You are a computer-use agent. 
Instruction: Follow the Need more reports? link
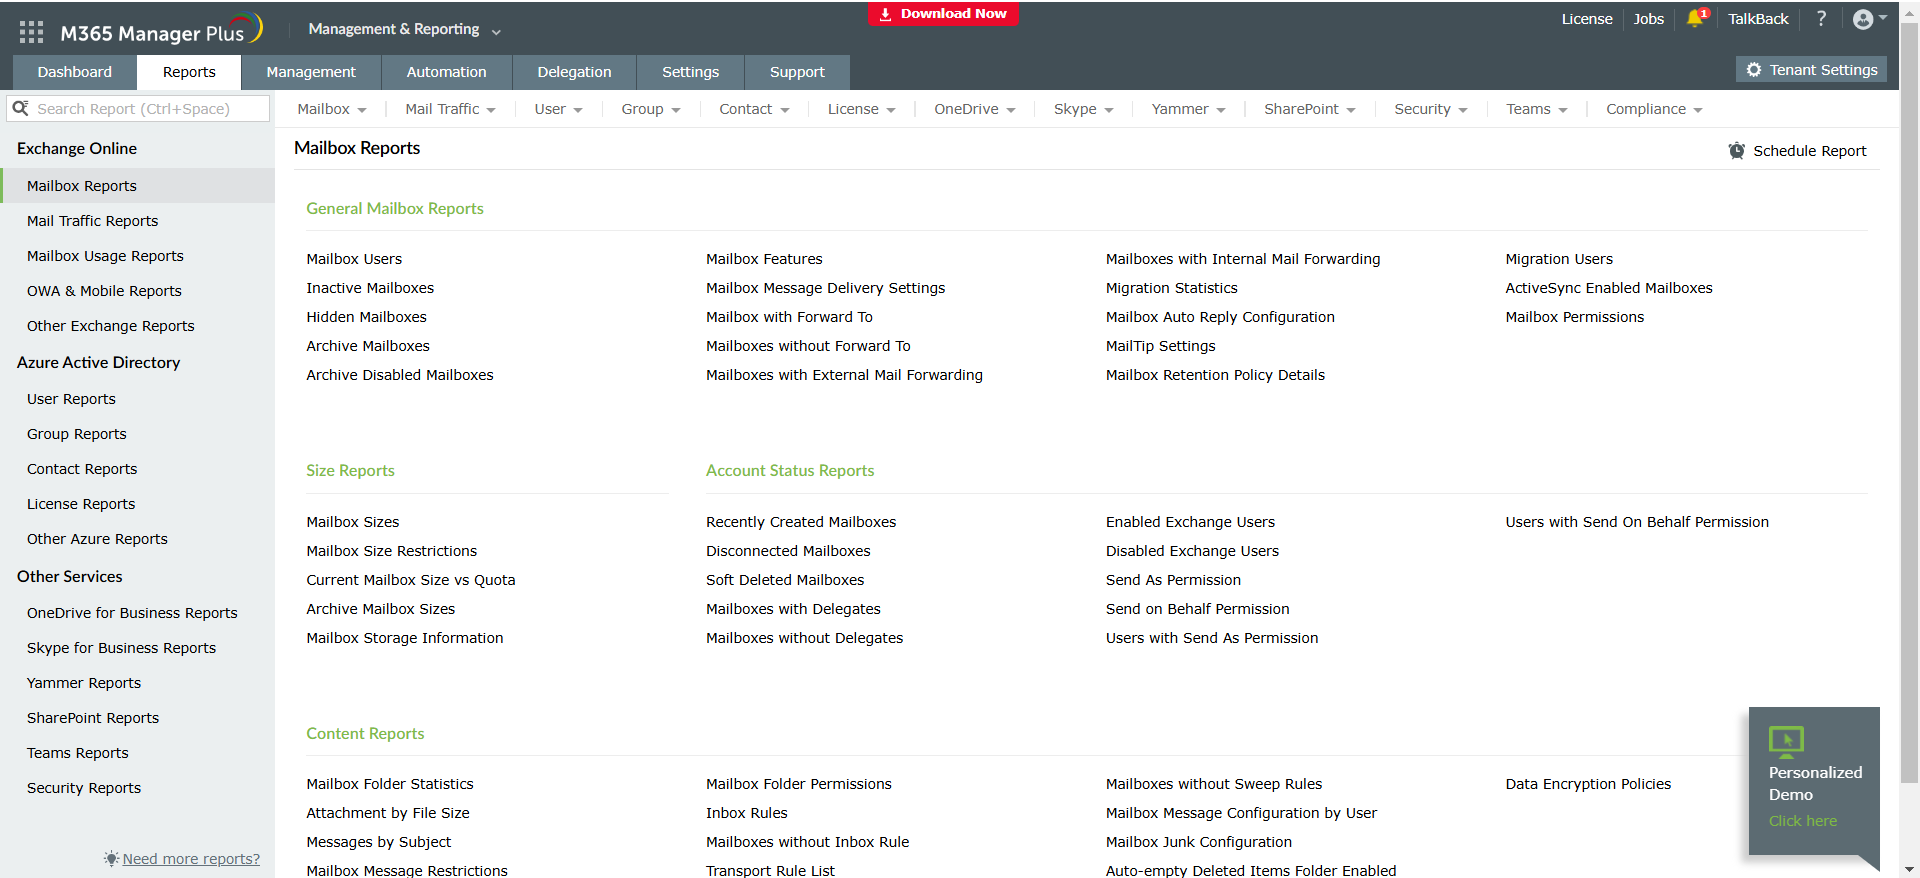pos(191,859)
